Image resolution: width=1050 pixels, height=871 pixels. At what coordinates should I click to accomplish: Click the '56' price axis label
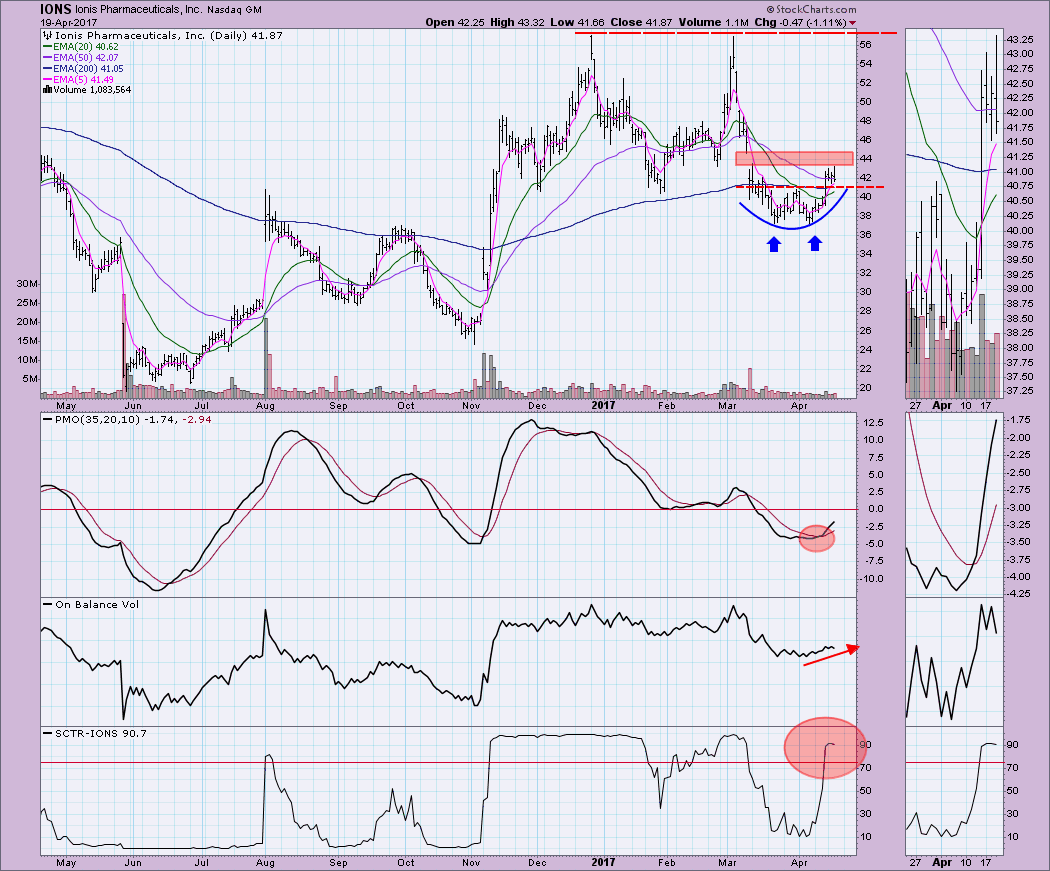pos(865,44)
